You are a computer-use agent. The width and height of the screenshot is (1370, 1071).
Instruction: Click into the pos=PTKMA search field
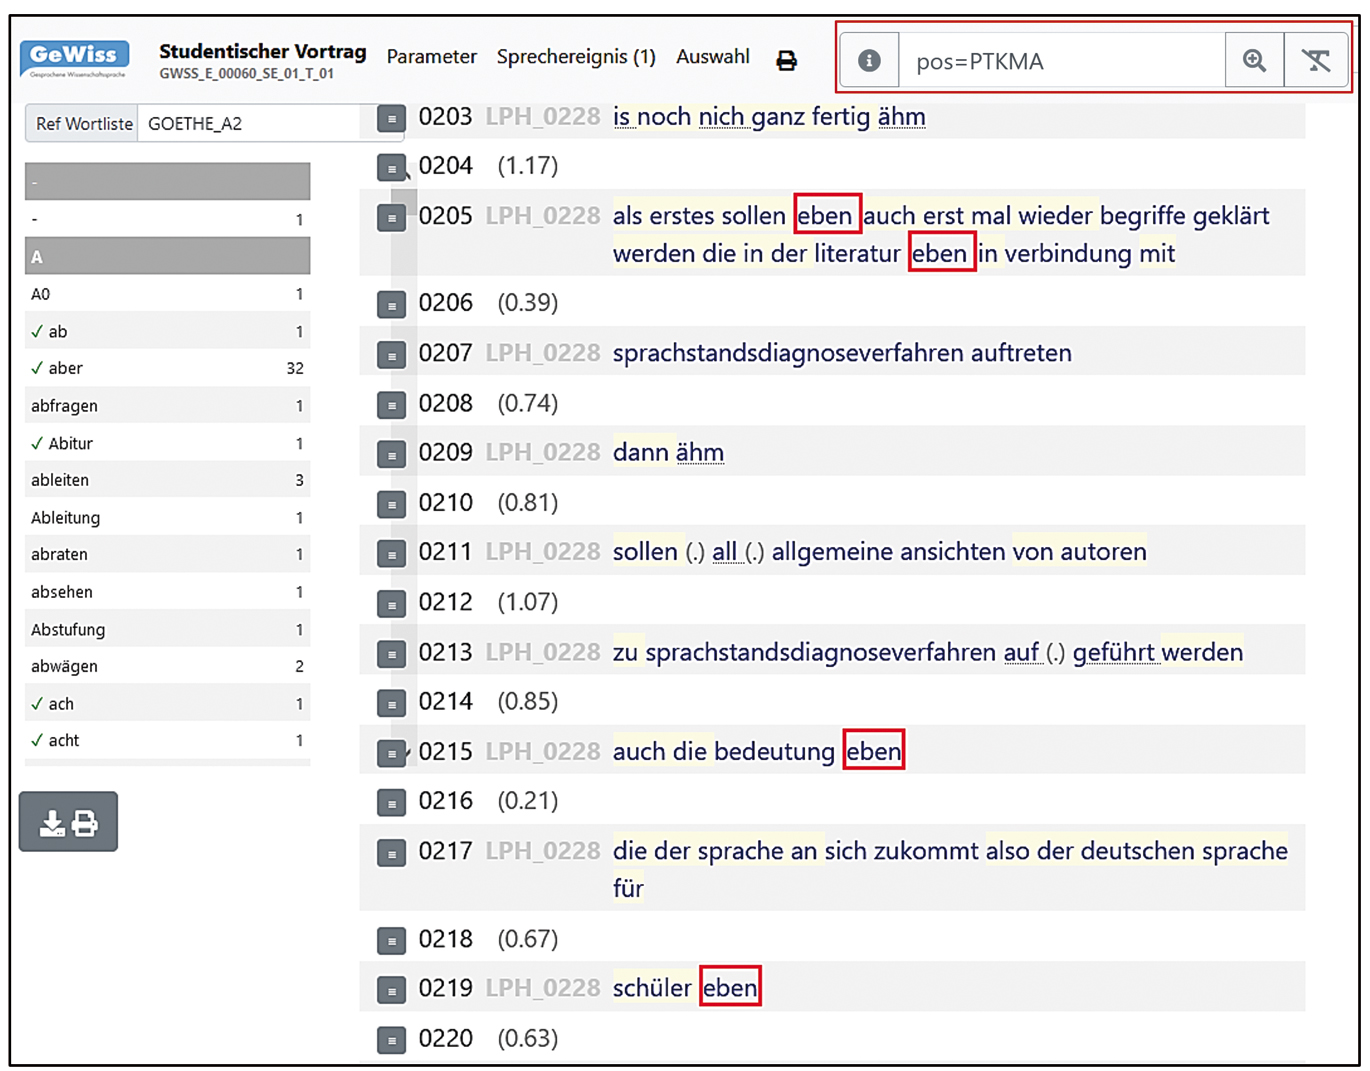point(1060,61)
